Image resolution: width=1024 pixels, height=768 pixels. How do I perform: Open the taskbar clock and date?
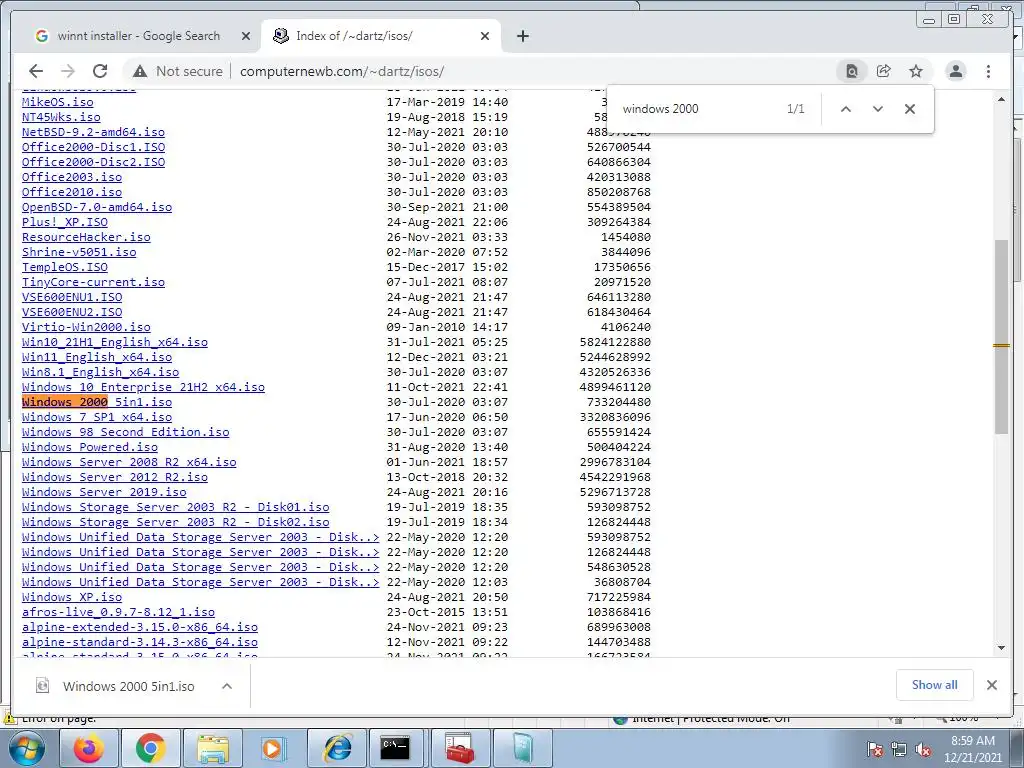tap(973, 748)
